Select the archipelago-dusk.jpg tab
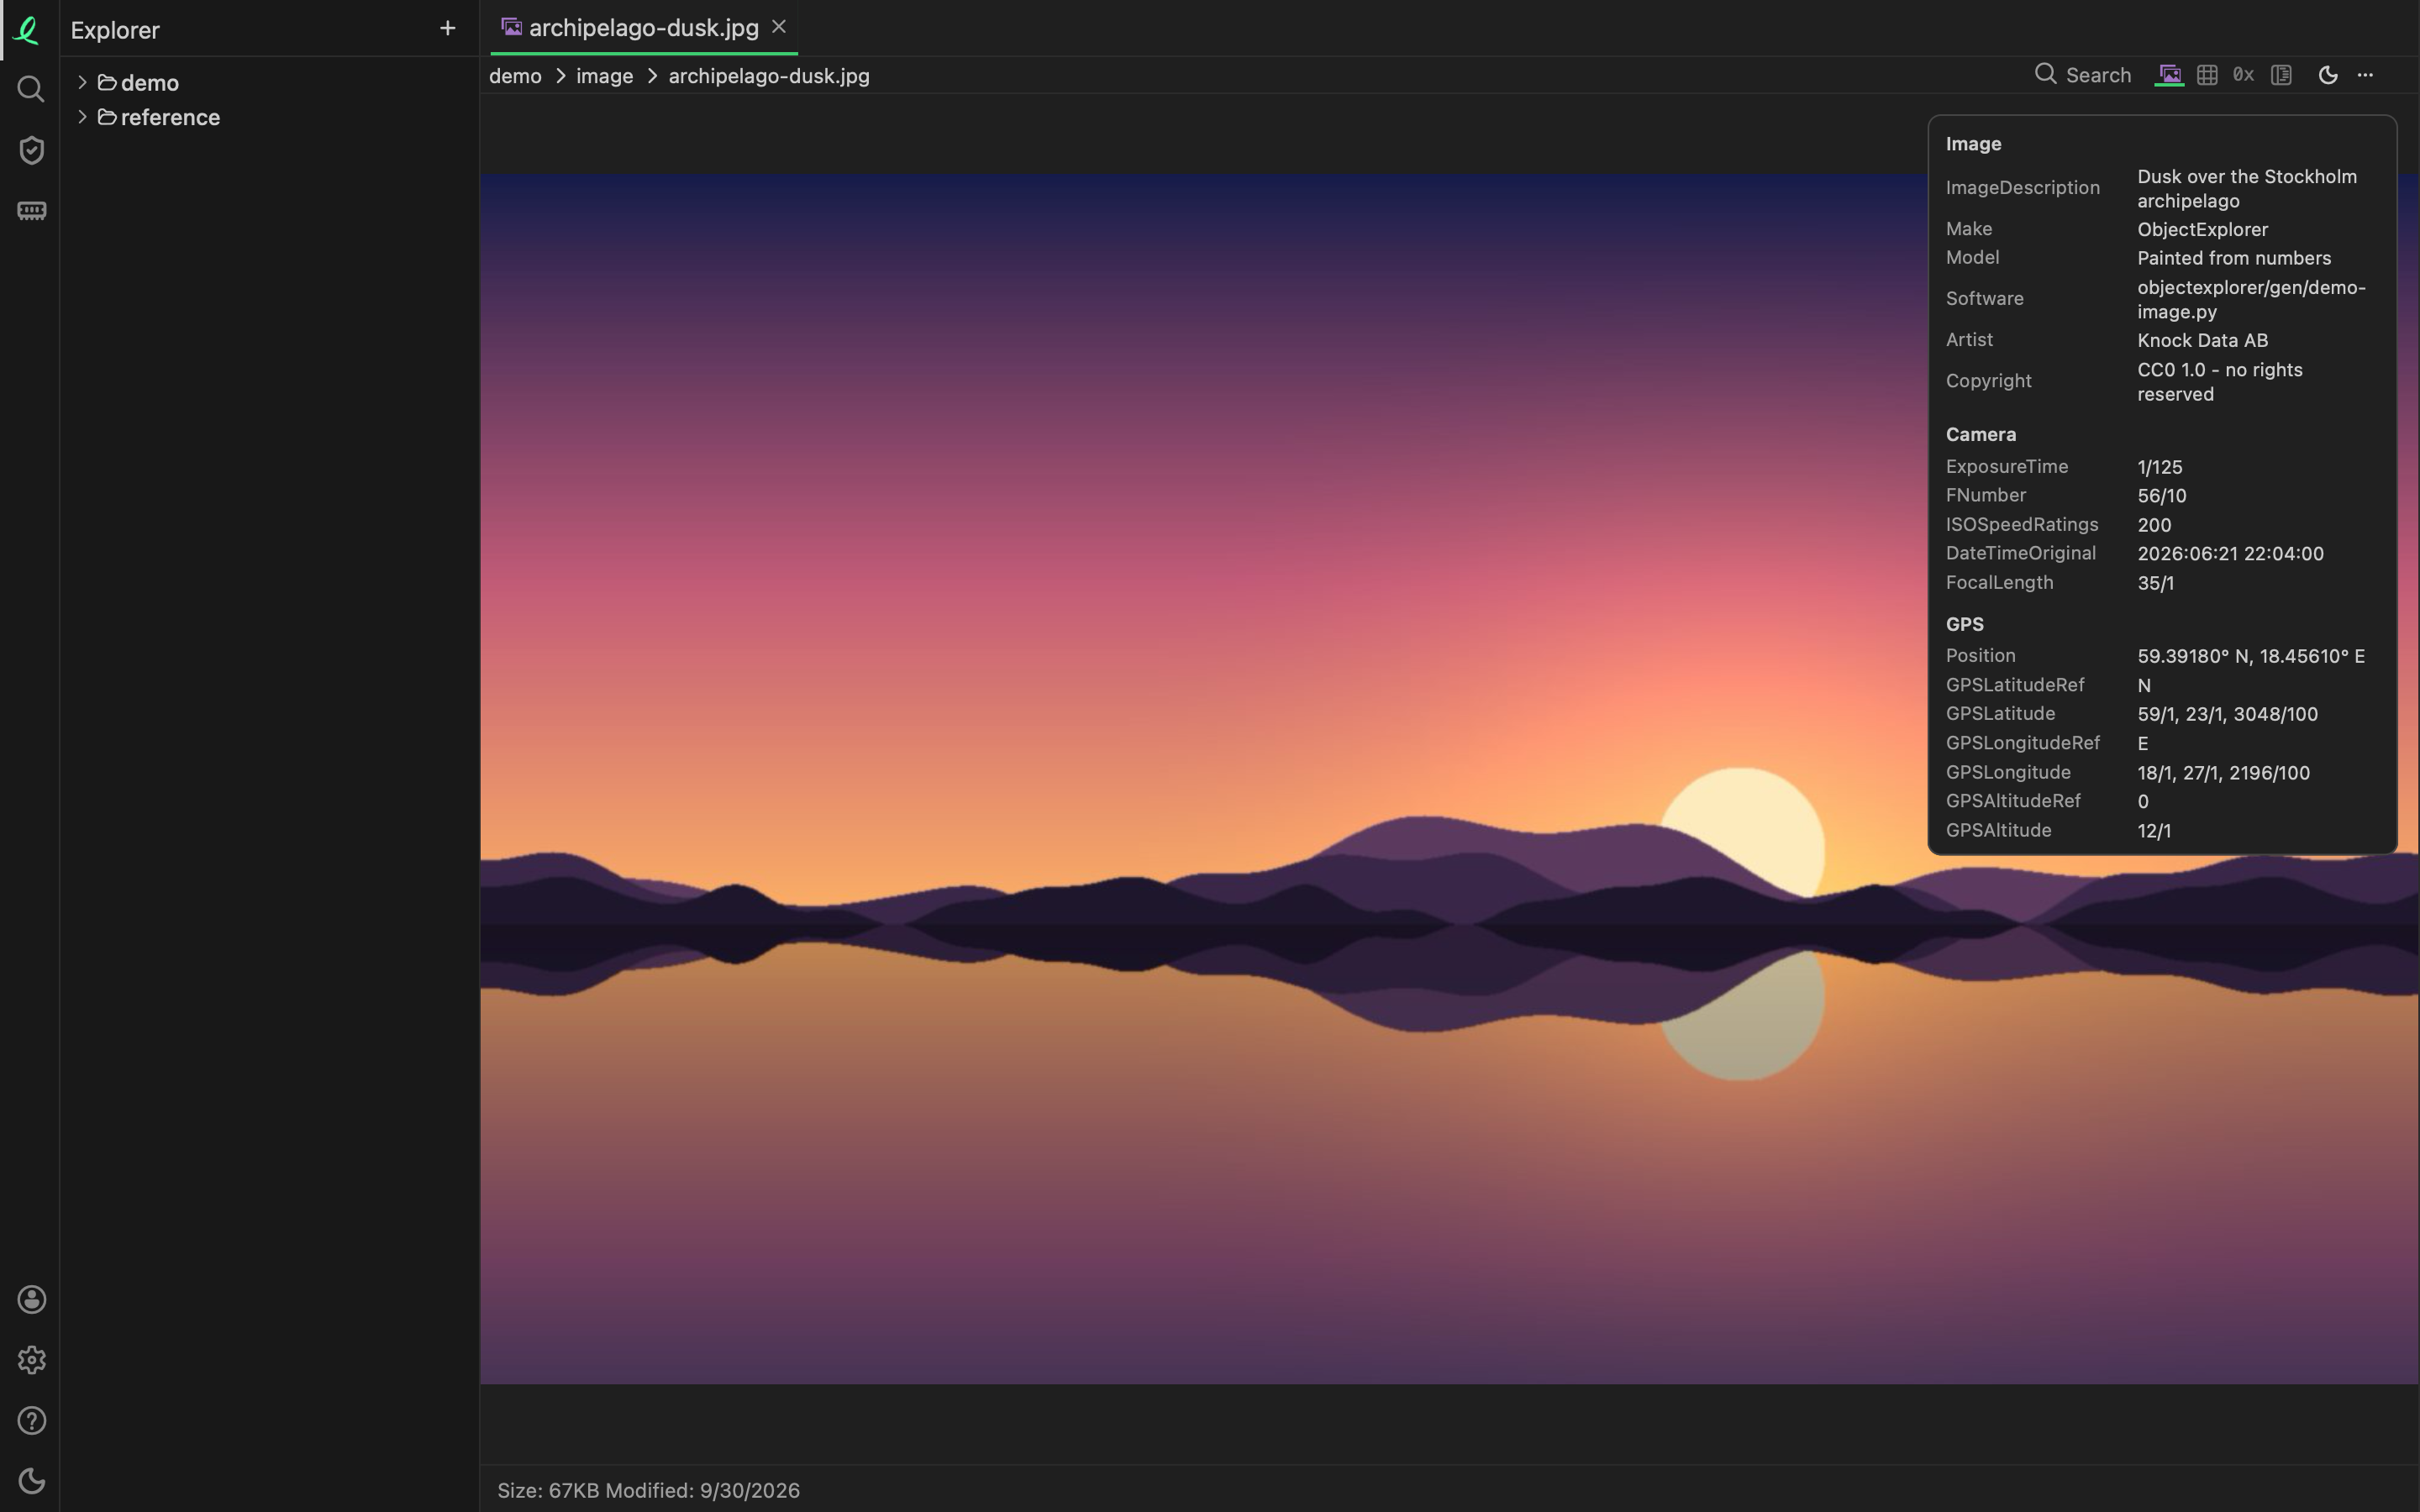 tap(643, 28)
